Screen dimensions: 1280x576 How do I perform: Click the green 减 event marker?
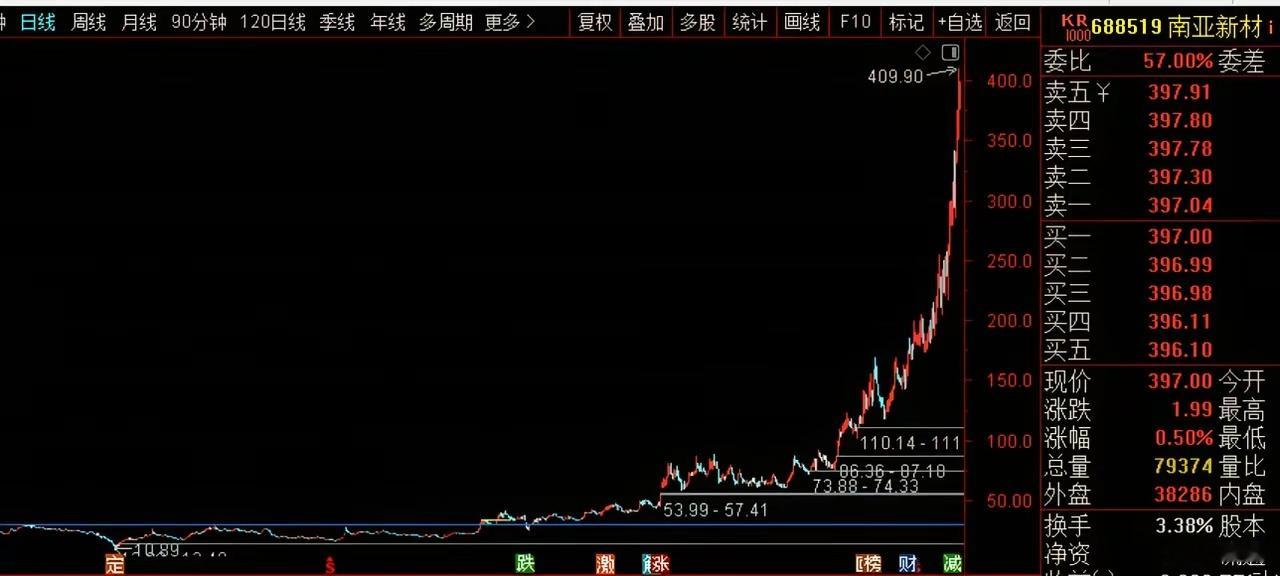coord(951,564)
